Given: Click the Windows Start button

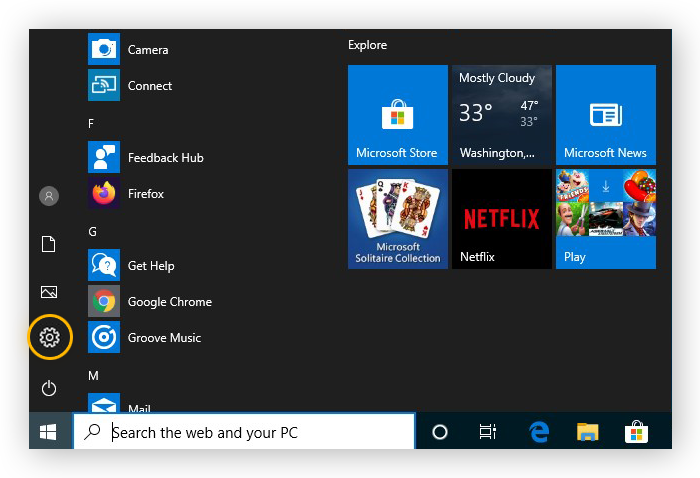Looking at the screenshot, I should pyautogui.click(x=48, y=432).
